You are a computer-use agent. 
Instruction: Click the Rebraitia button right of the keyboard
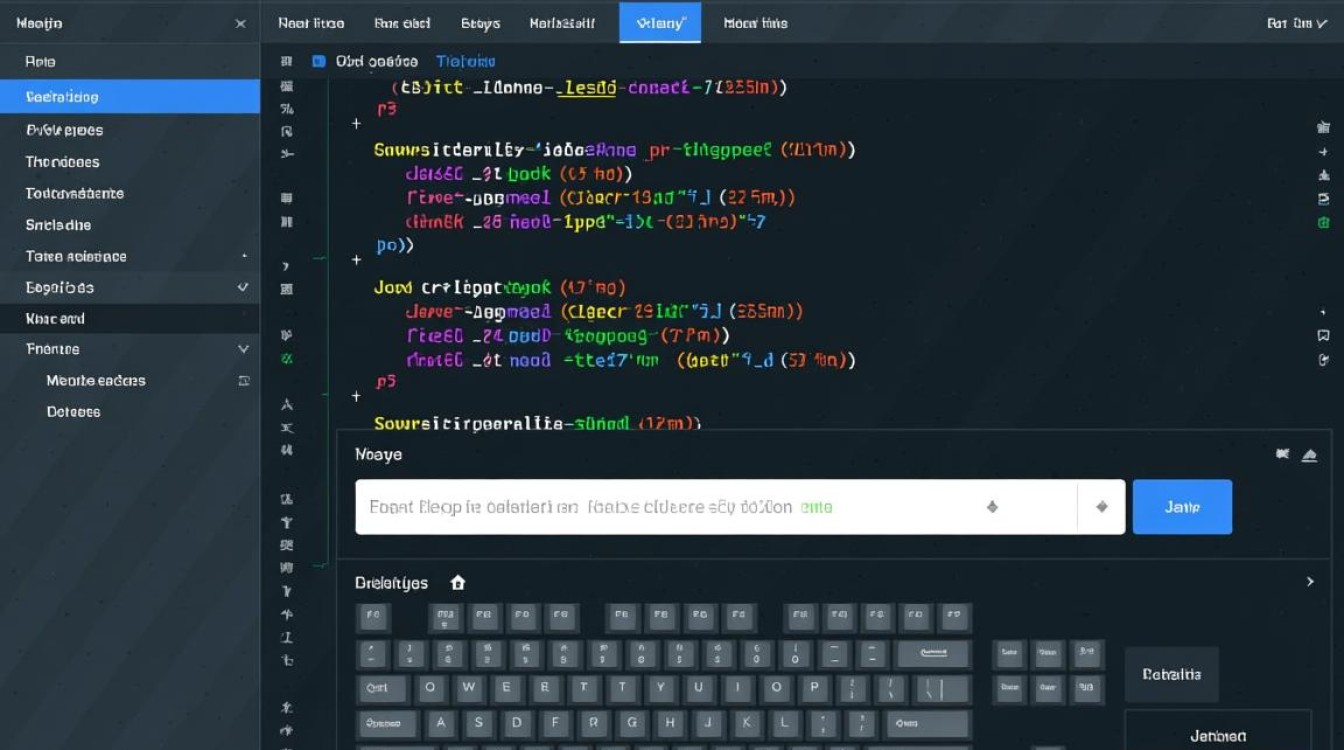click(1171, 675)
